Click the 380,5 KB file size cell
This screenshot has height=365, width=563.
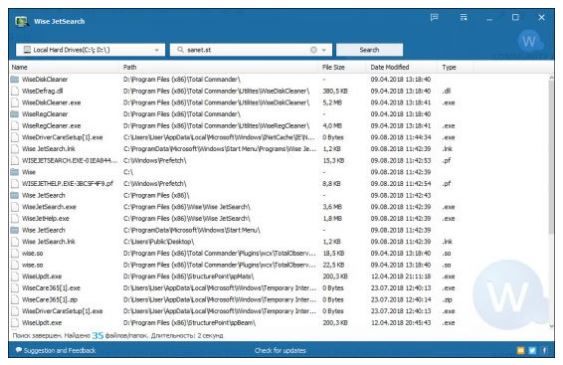tap(335, 91)
